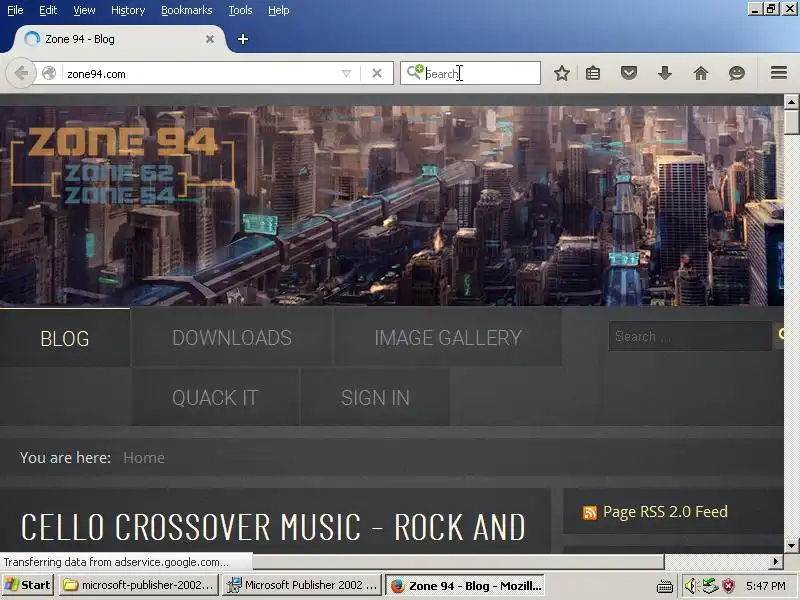800x600 pixels.
Task: Restore down the Firefox window
Action: pos(771,9)
